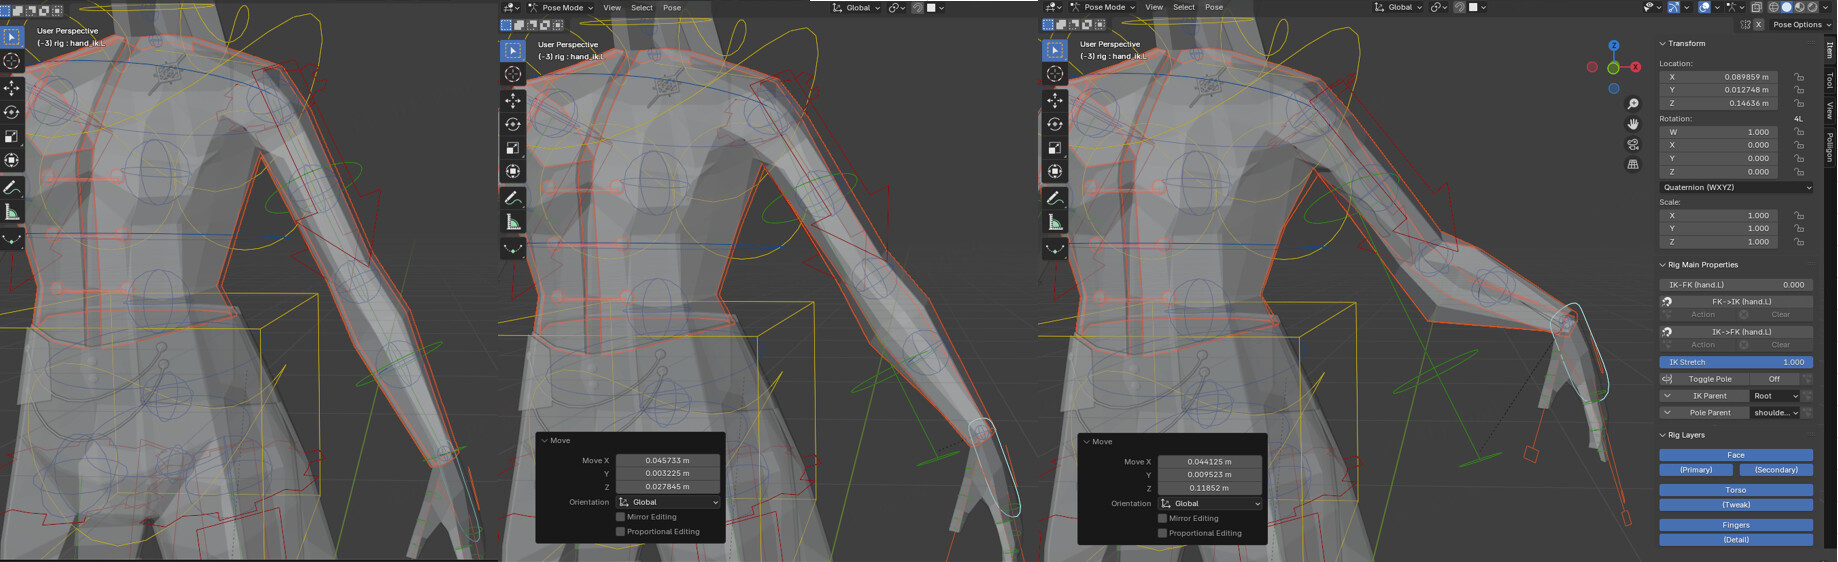Enable Proportional Editing in right Move panel

[x=1162, y=533]
